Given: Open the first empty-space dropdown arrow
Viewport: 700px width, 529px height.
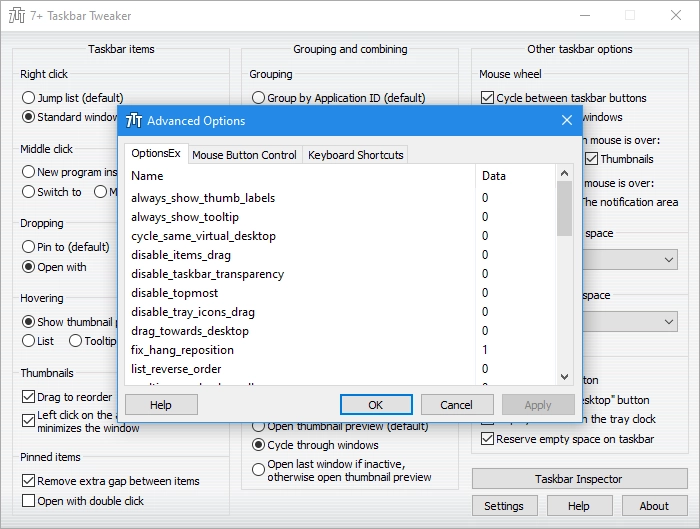Looking at the screenshot, I should (x=668, y=259).
